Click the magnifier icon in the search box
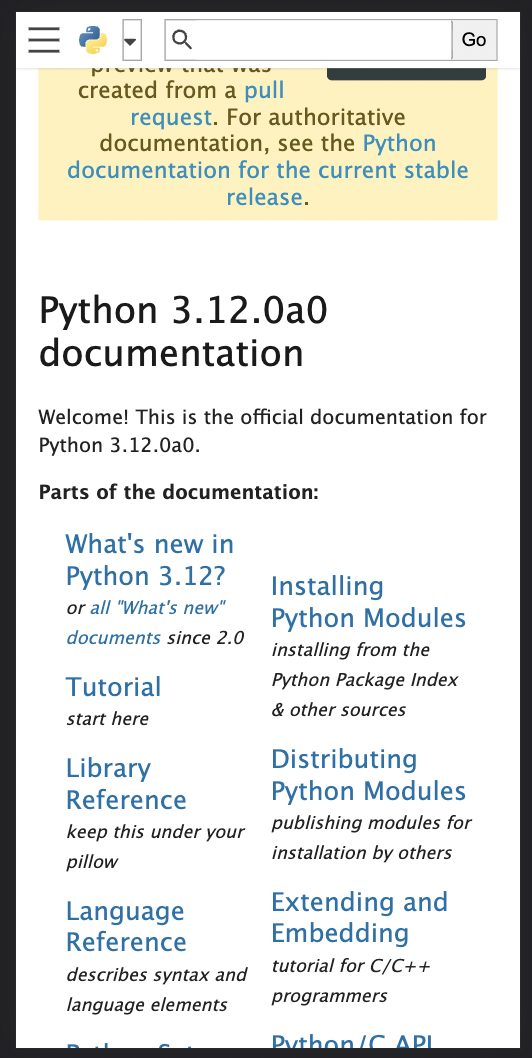 tap(182, 40)
